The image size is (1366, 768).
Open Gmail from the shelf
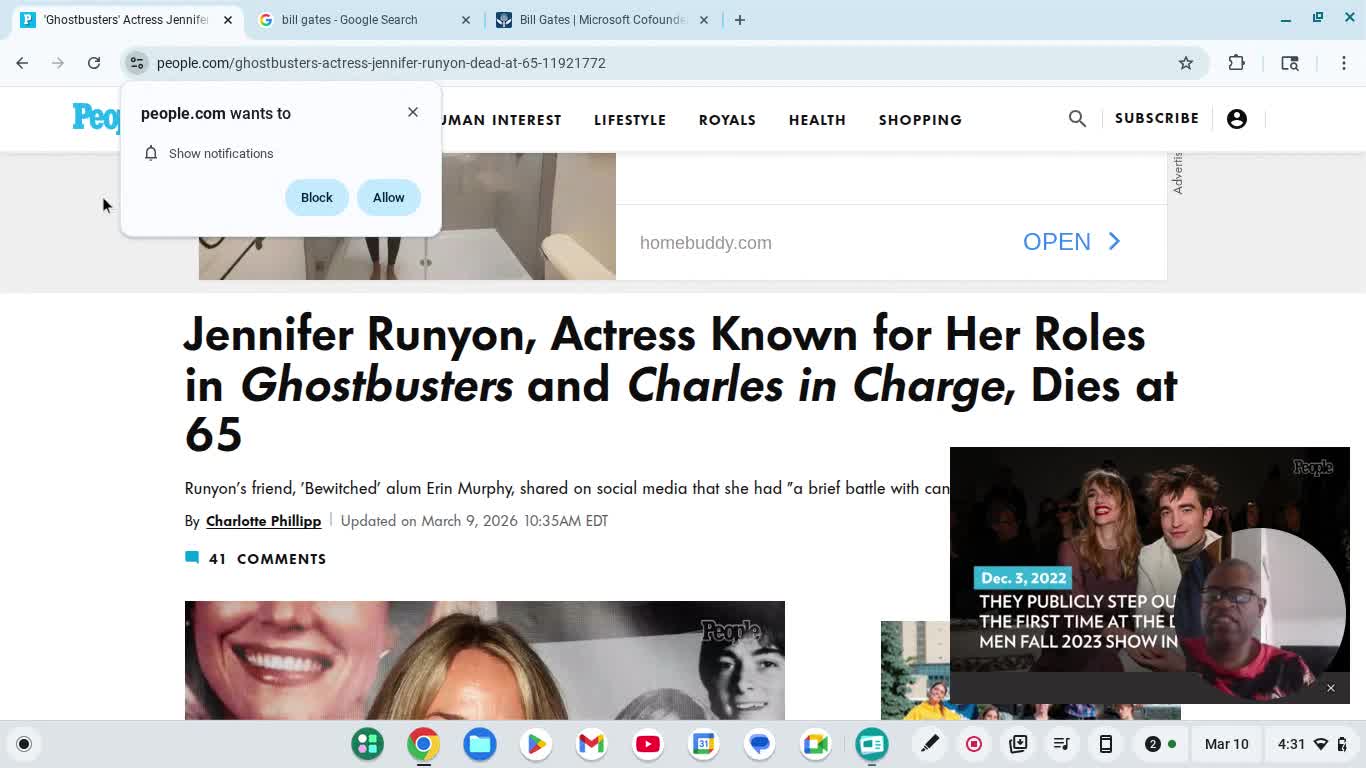tap(591, 744)
